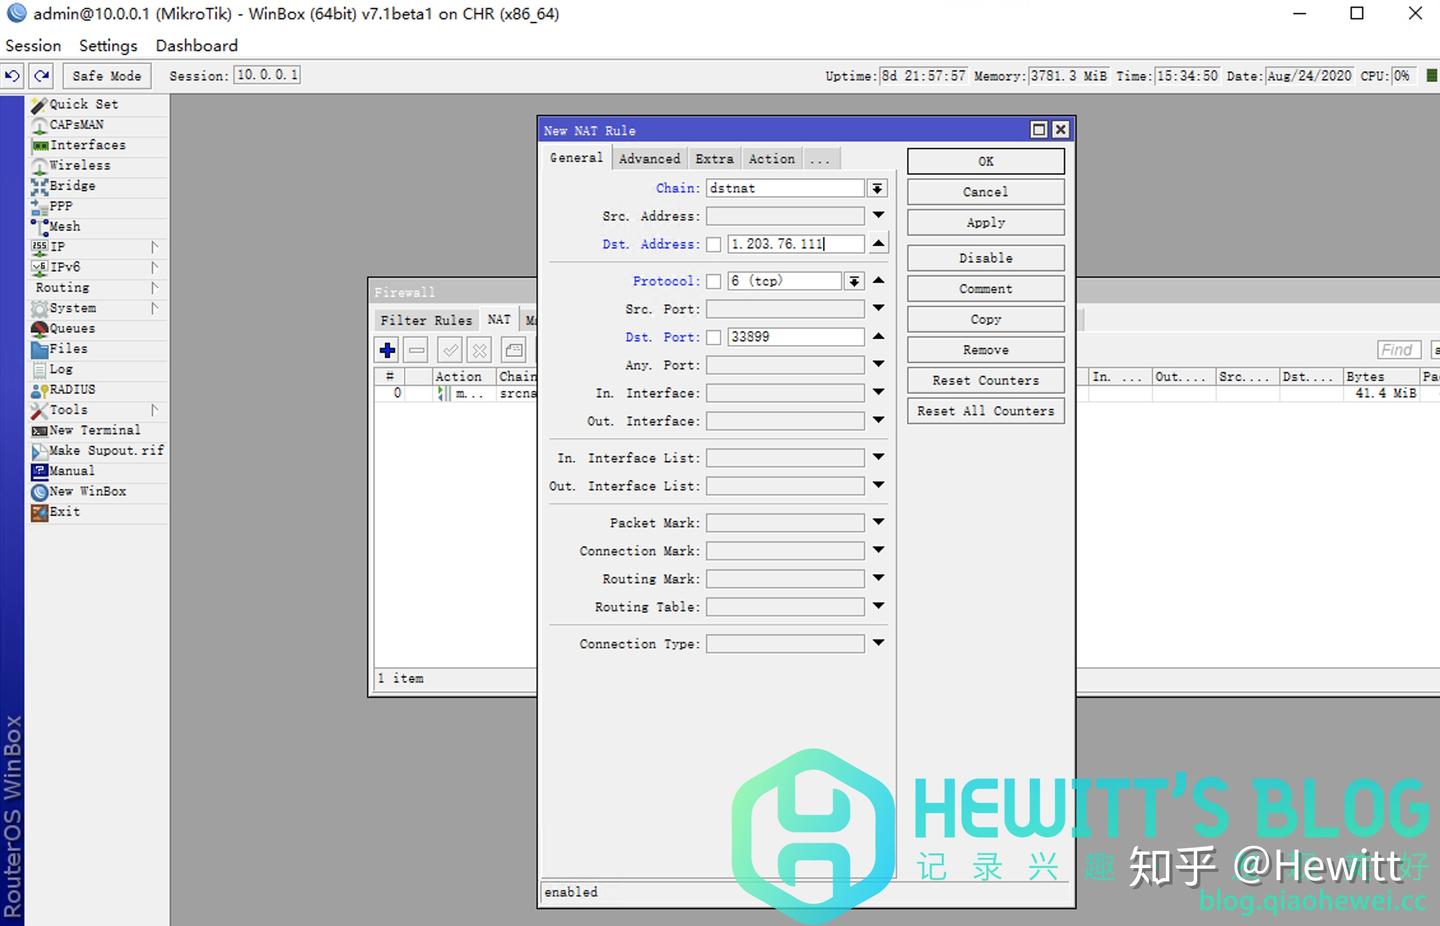Open Quick Set from the sidebar
Viewport: 1440px width, 926px height.
pos(84,104)
